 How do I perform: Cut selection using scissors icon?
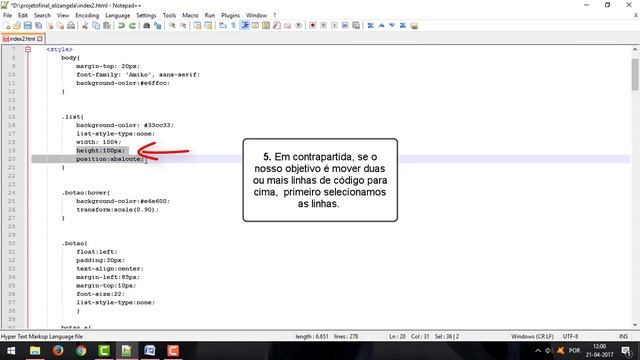pyautogui.click(x=85, y=25)
